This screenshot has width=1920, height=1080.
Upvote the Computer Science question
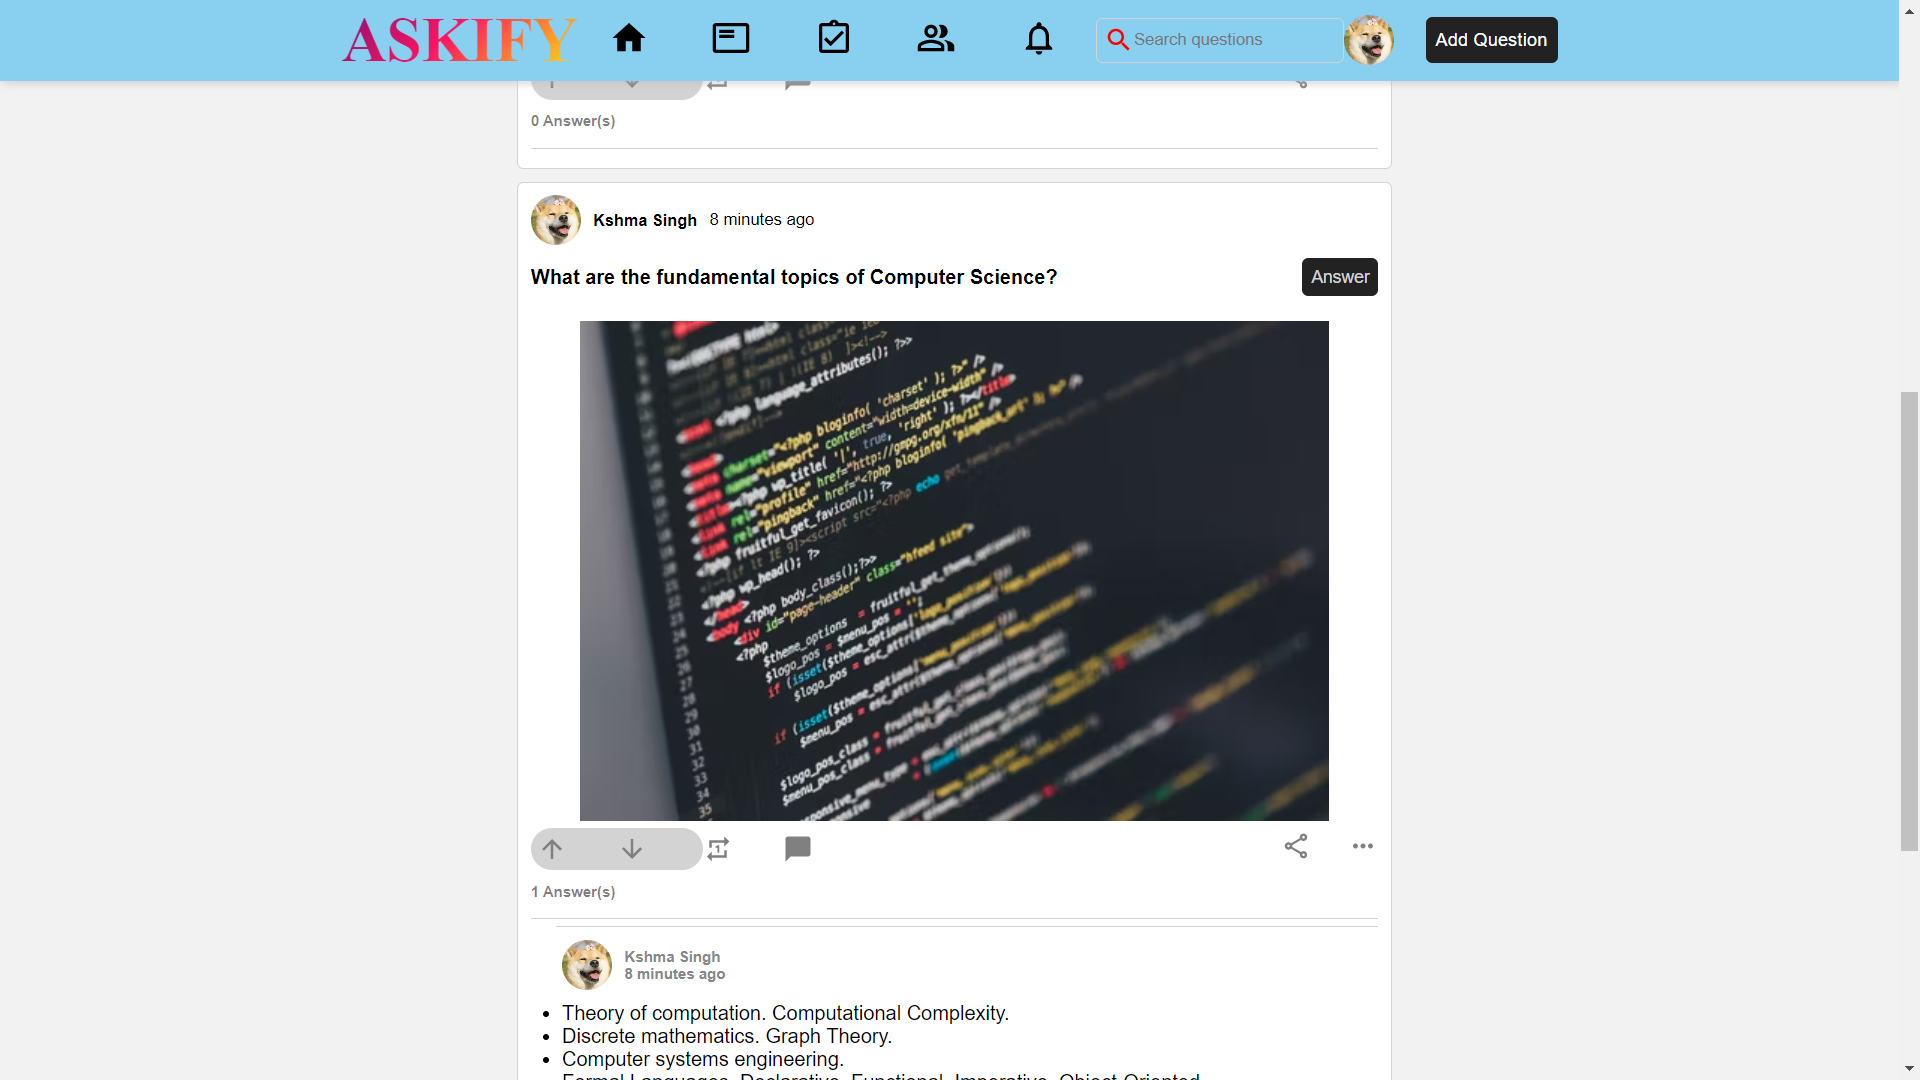click(x=551, y=848)
